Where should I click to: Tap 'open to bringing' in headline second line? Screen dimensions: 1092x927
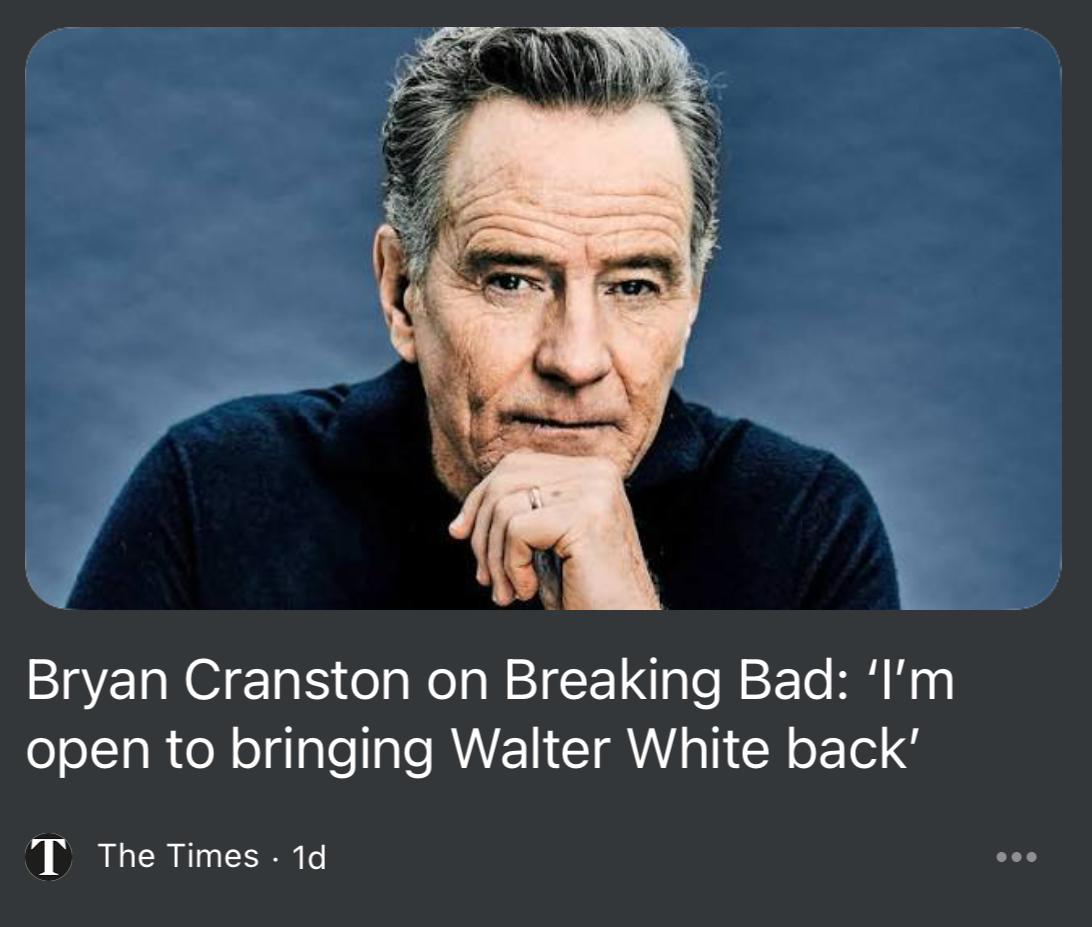[230, 750]
